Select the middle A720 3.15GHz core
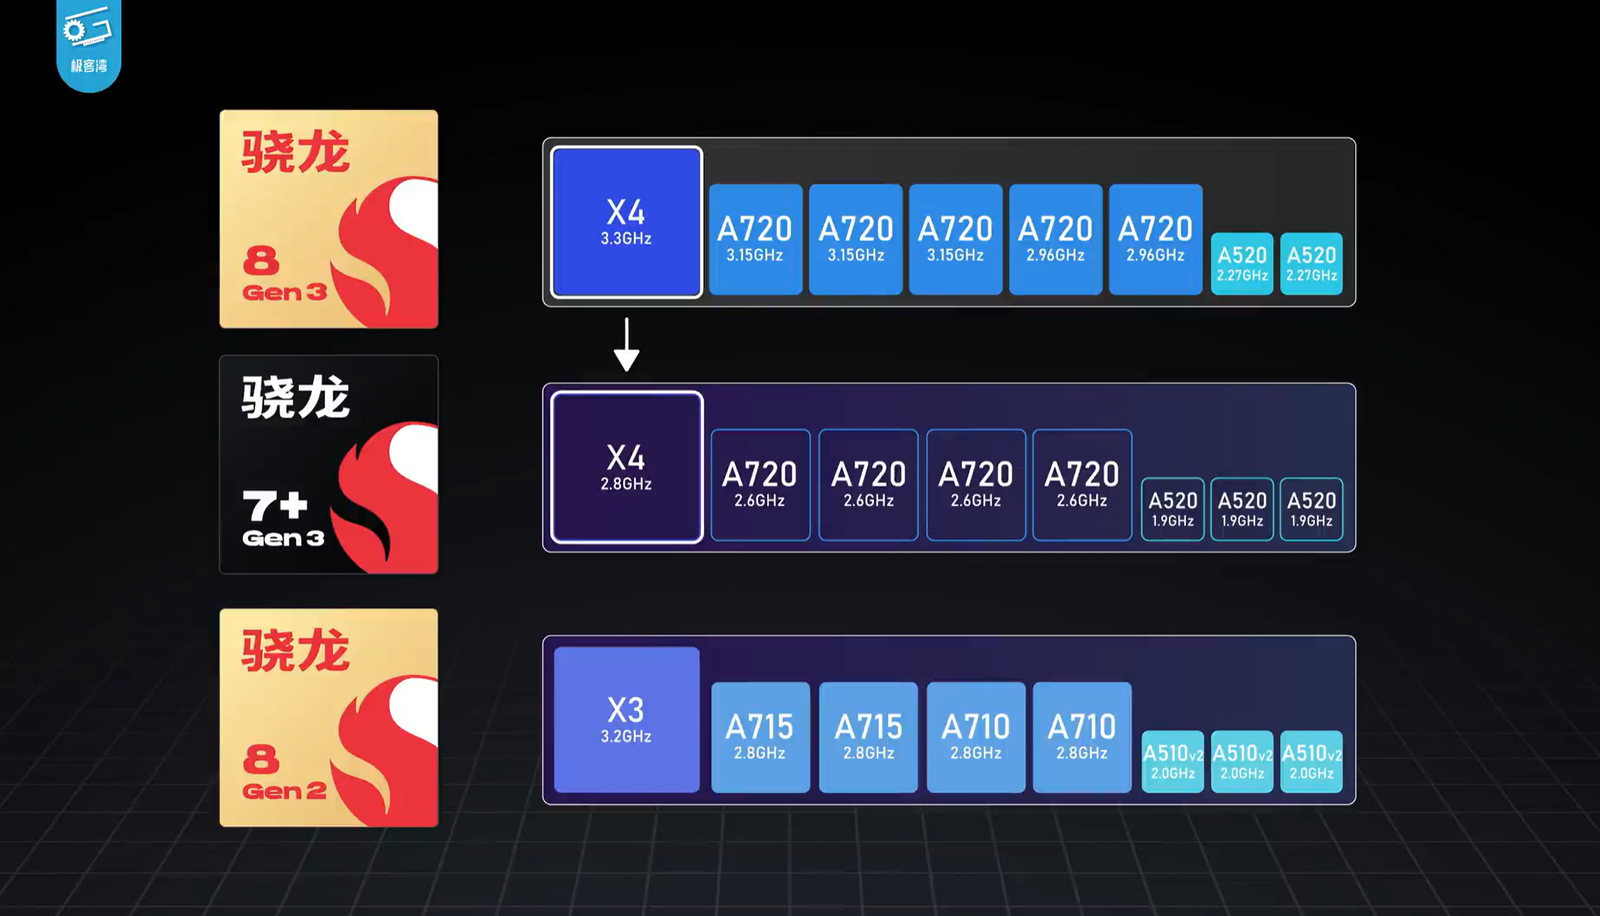This screenshot has width=1600, height=916. [855, 239]
